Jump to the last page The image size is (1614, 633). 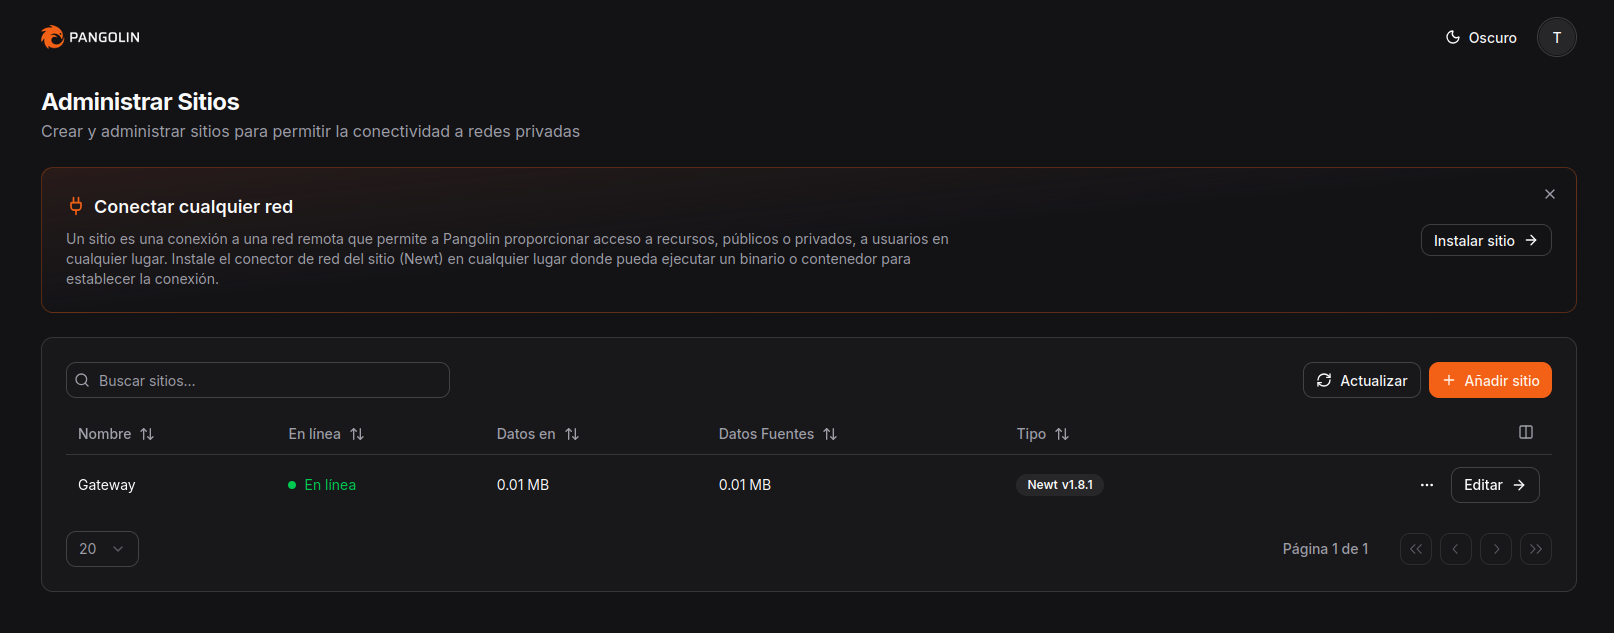(1535, 549)
